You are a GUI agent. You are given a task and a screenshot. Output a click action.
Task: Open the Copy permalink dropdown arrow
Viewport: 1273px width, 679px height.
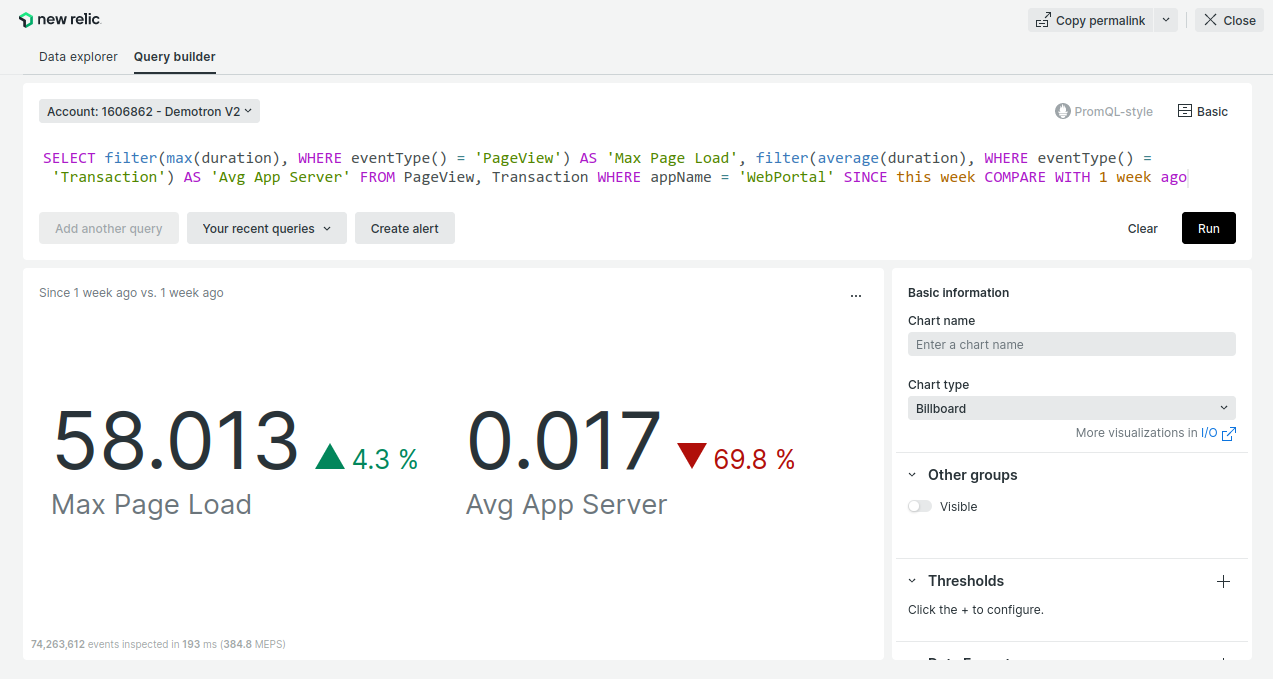(x=1166, y=20)
